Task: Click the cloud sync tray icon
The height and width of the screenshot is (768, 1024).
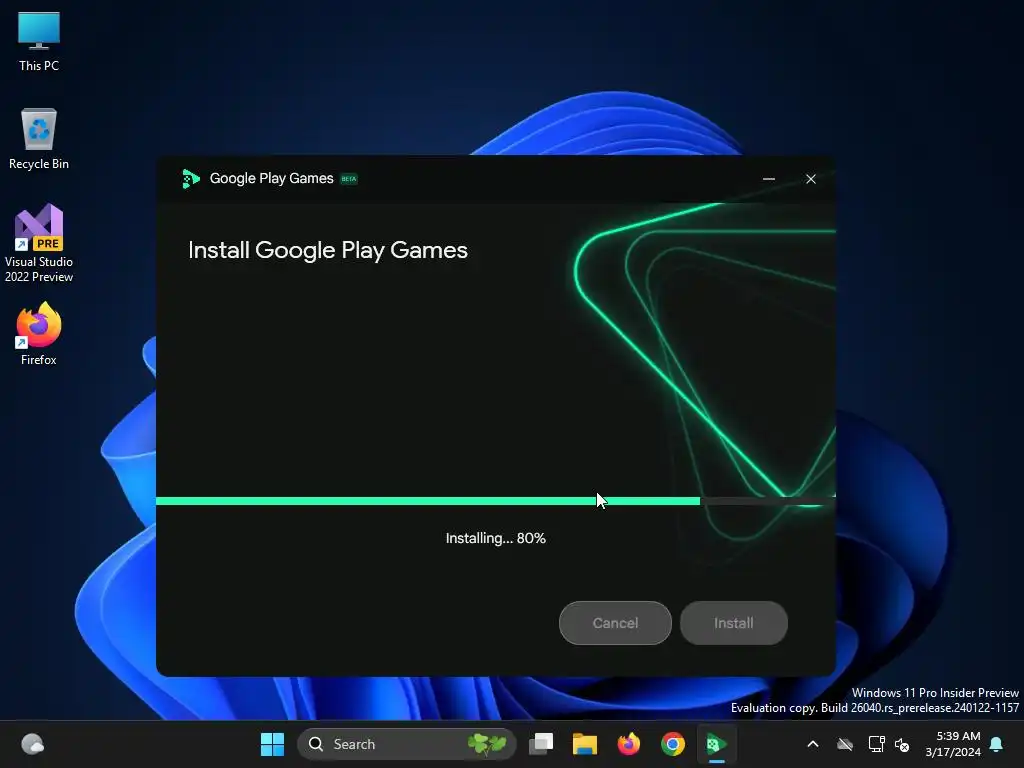Action: click(845, 744)
